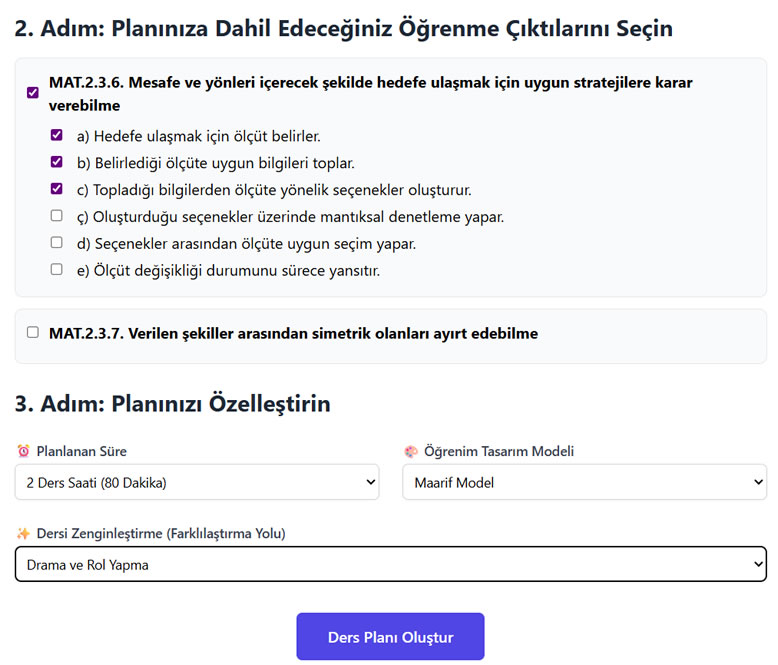Uncheck 'a) Hedefe ulaşmak için ölçüt belirler'
778x665 pixels.
click(57, 135)
